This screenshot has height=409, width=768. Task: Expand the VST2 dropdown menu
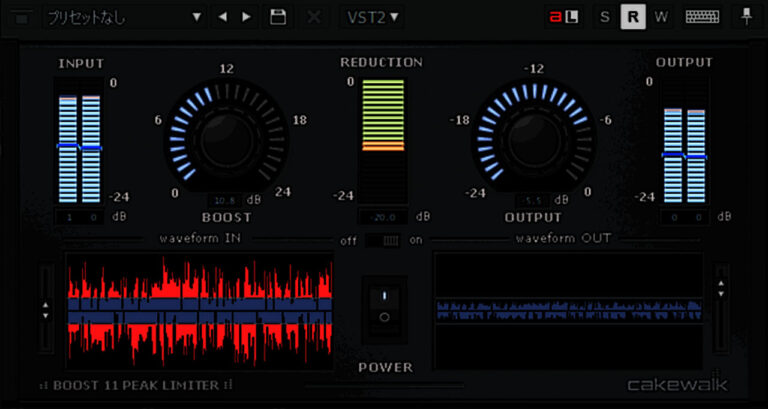point(374,17)
